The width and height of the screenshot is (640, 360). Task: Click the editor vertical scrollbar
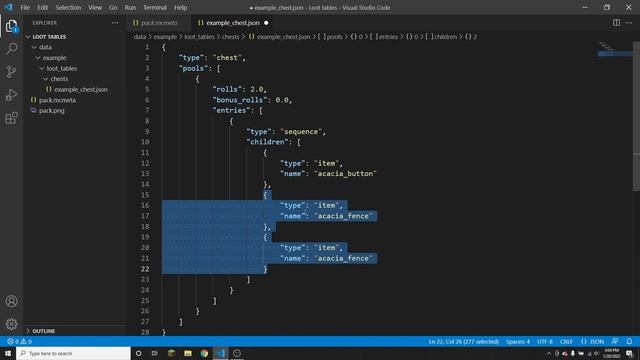pos(636,116)
